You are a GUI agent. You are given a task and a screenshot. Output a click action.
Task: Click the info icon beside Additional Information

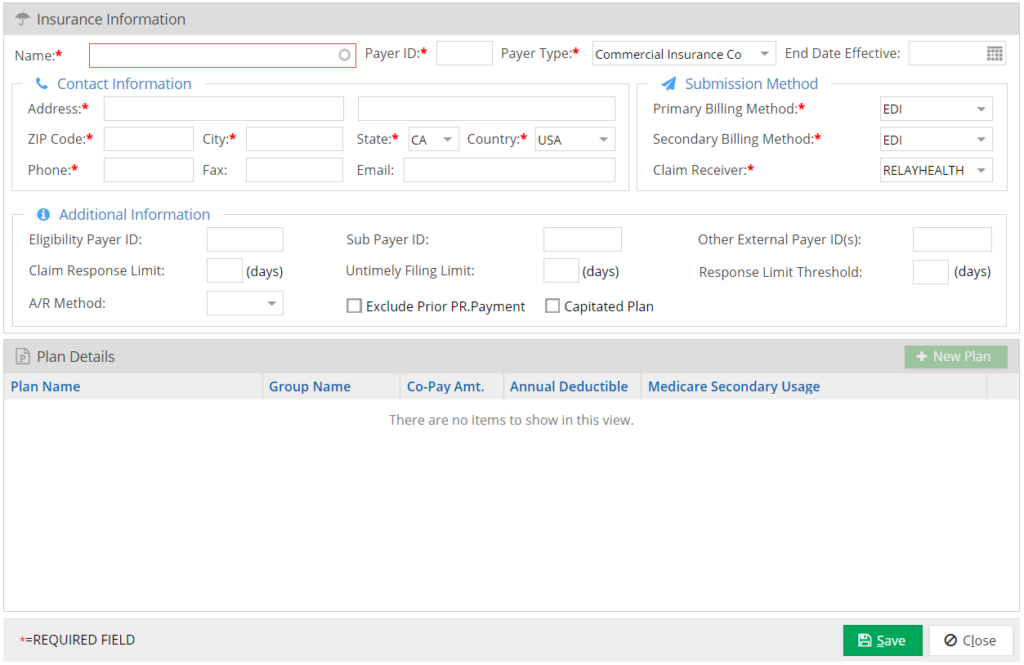(x=44, y=214)
